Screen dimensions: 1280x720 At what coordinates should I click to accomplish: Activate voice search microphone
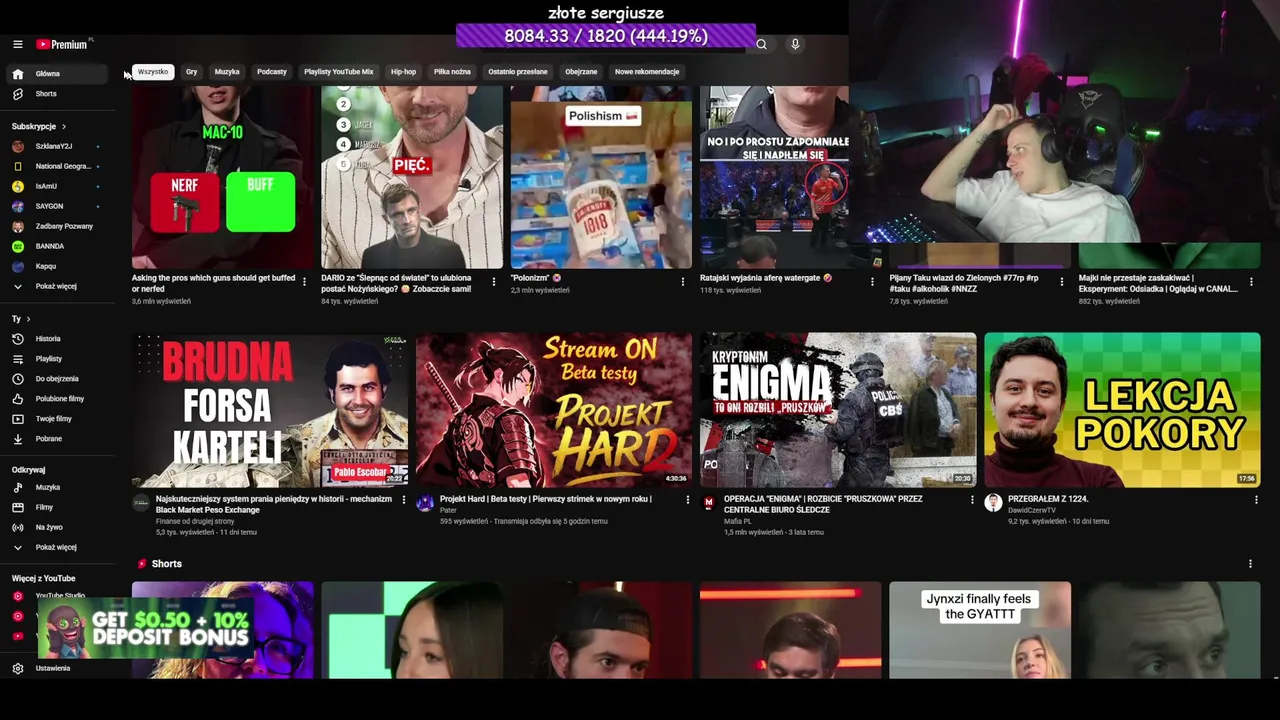tap(795, 44)
